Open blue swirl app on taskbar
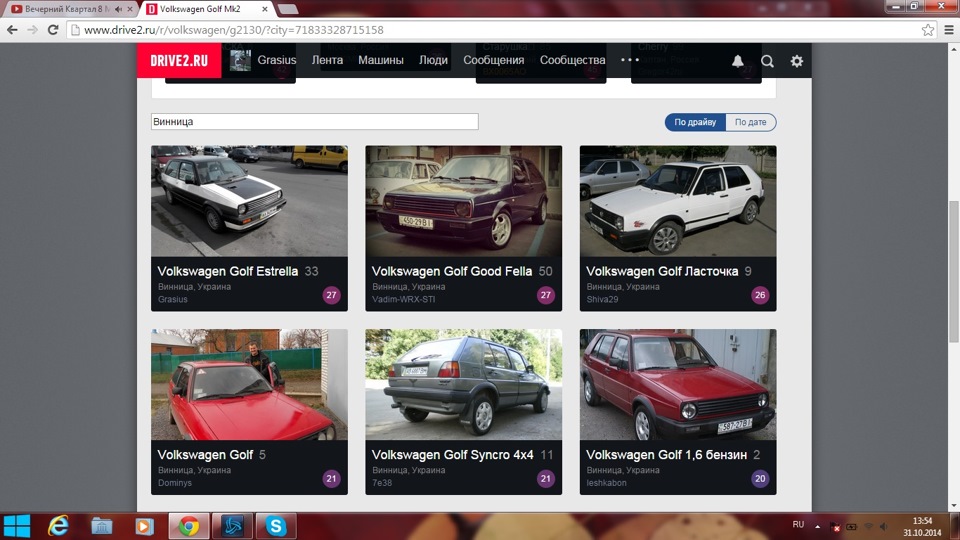This screenshot has width=960, height=540. [x=232, y=526]
